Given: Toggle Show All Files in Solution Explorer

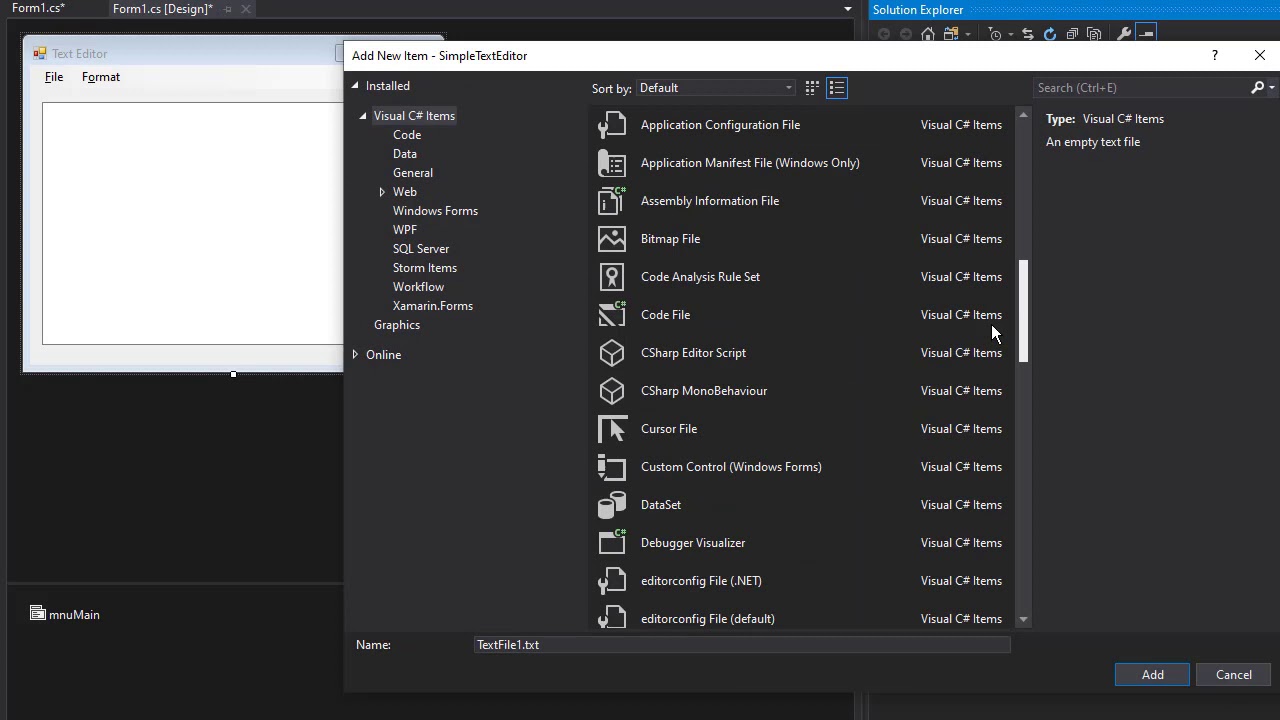Looking at the screenshot, I should pyautogui.click(x=1094, y=34).
